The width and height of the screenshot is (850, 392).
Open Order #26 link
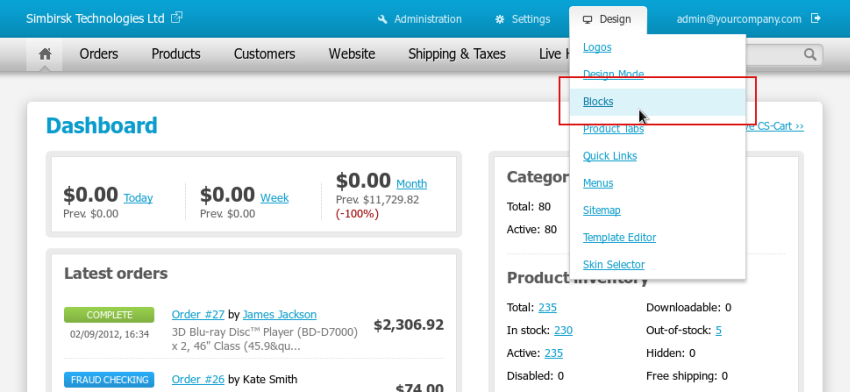tap(198, 379)
